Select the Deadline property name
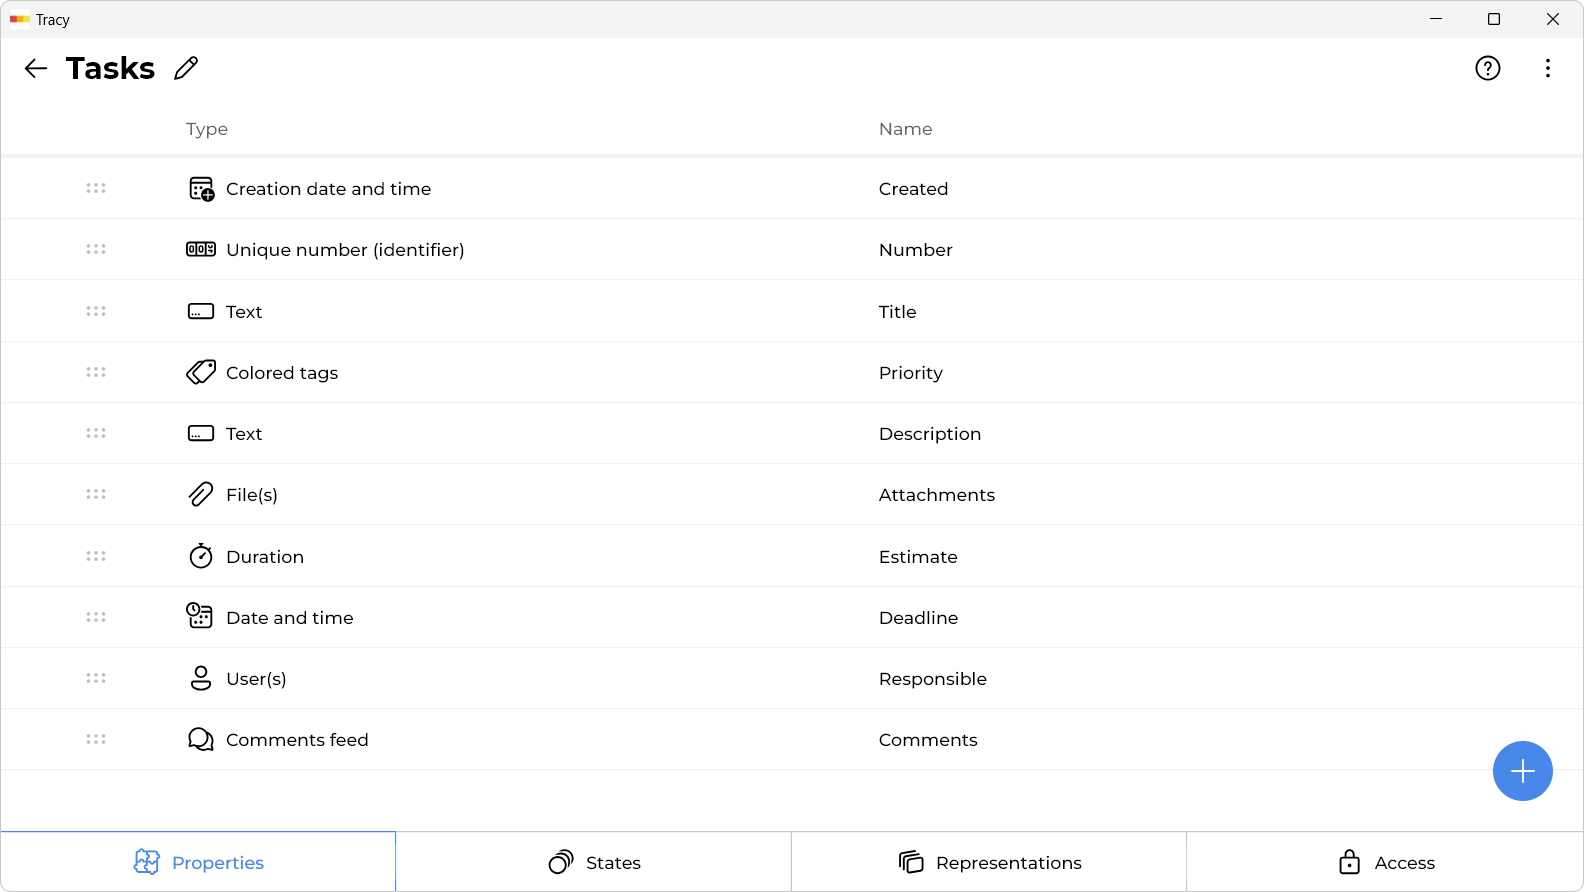 918,618
